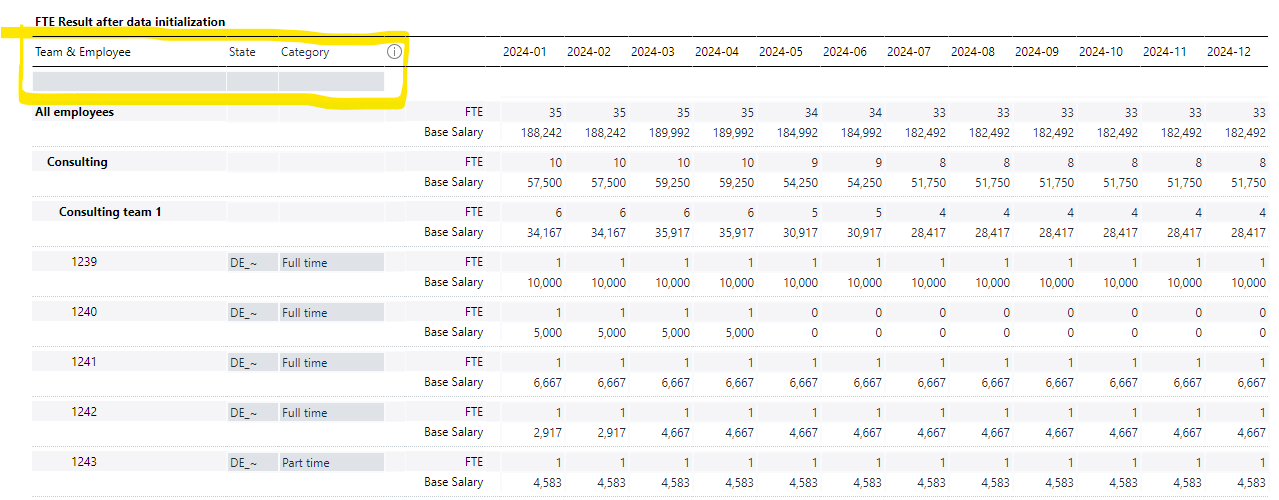Click the Category column header

(305, 52)
